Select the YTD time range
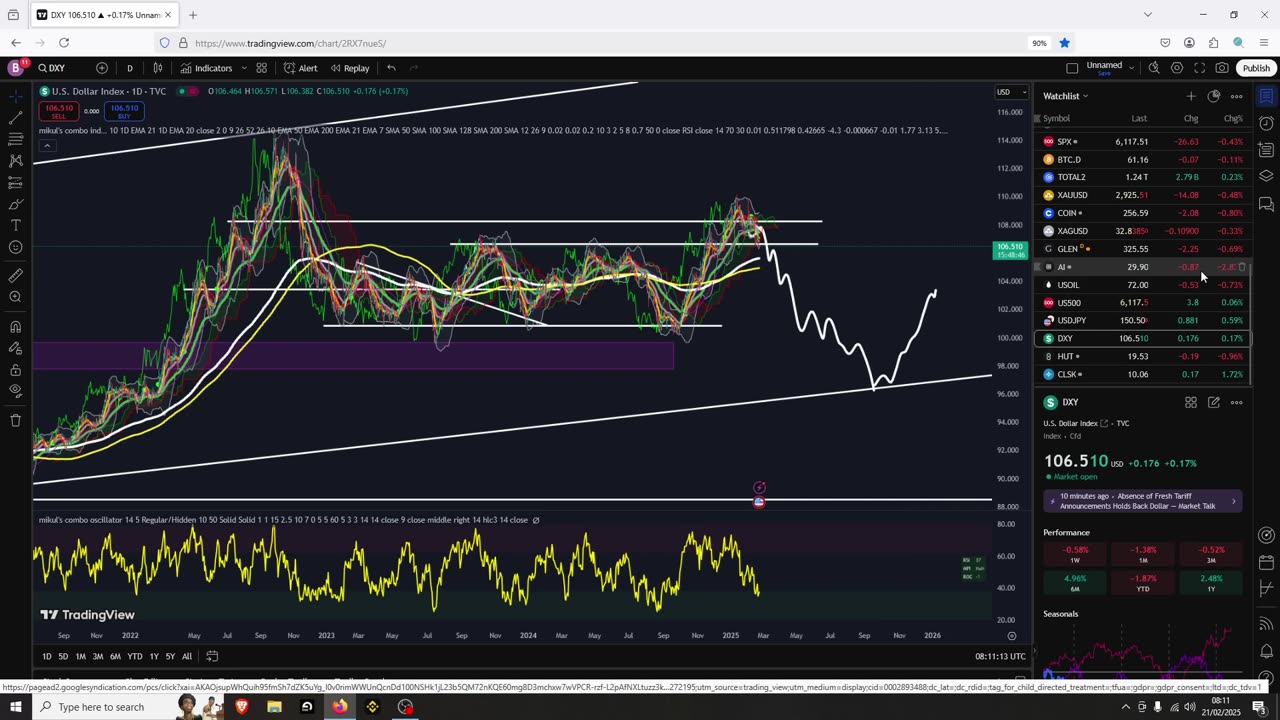 (x=134, y=656)
